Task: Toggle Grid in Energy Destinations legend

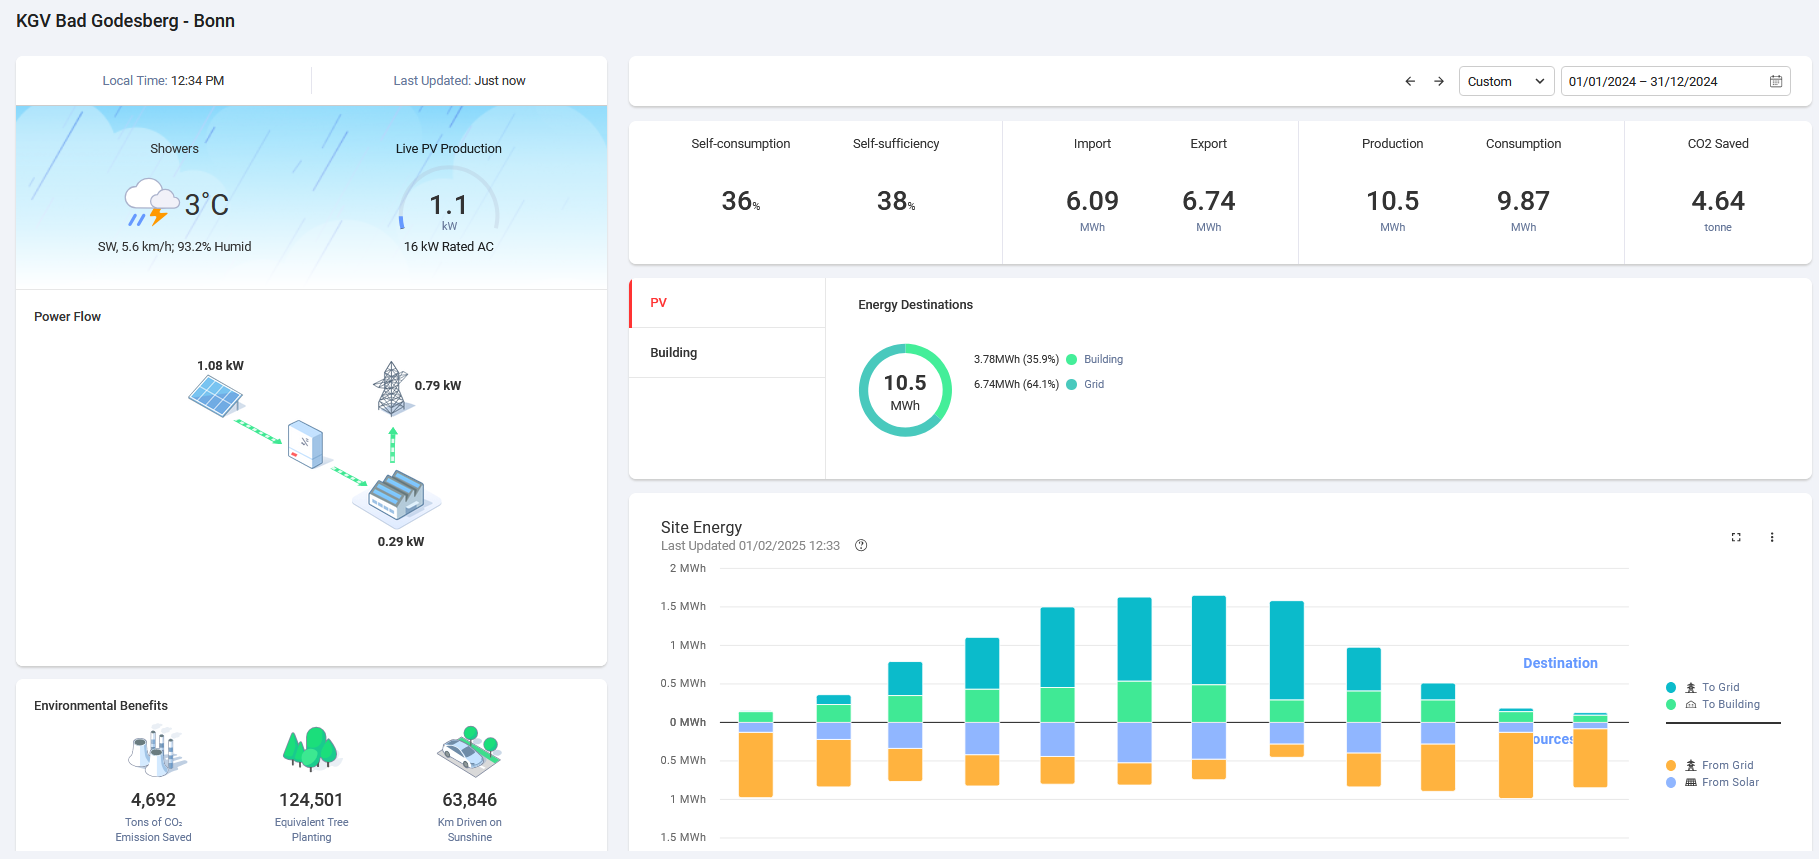Action: (x=1085, y=384)
